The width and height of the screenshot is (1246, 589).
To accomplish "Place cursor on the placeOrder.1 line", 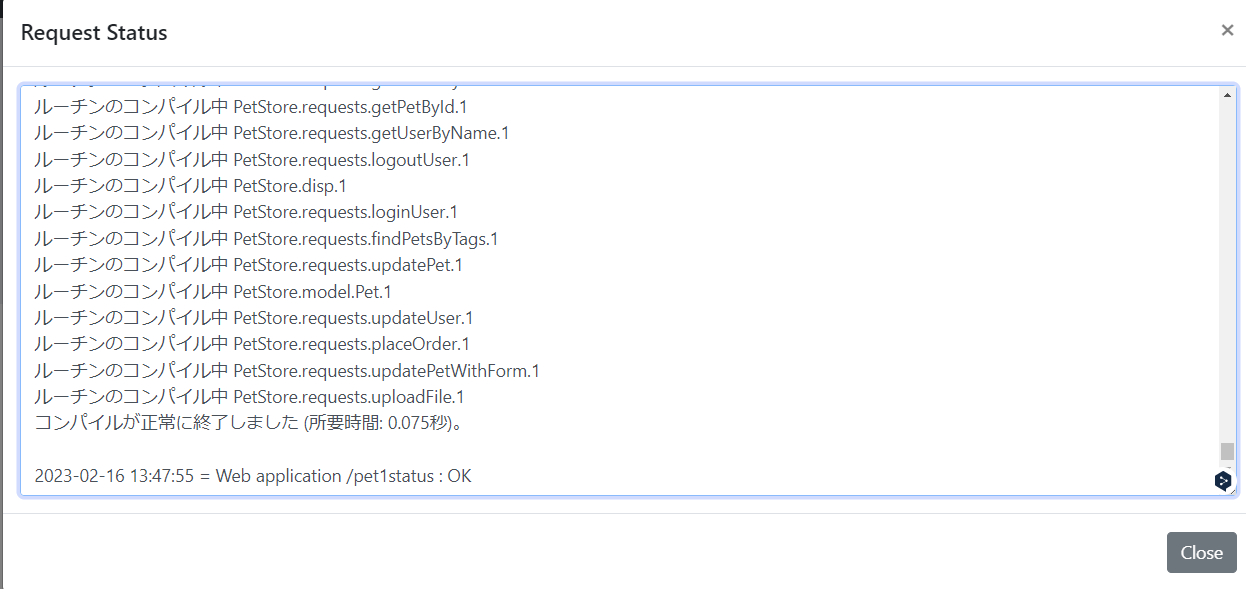I will click(251, 344).
